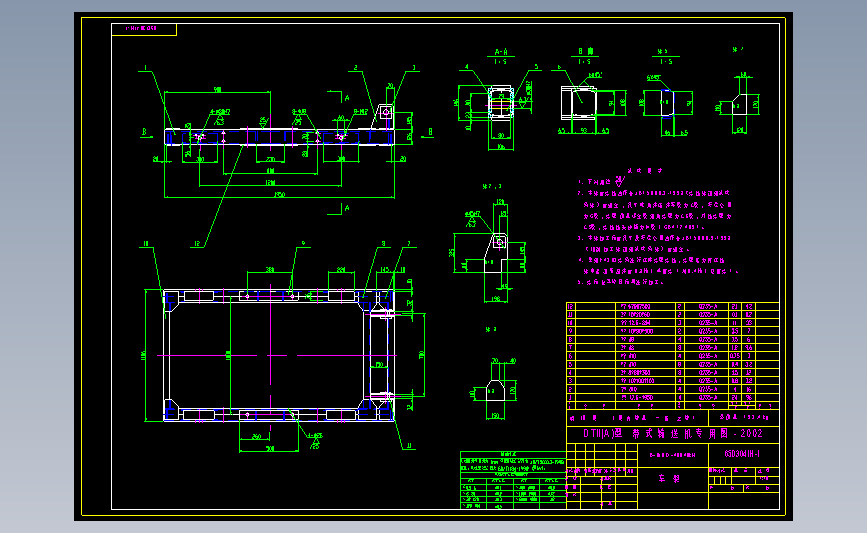The width and height of the screenshot is (867, 533).
Task: Click the yellow label box in the top-left corner
Action: click(144, 29)
